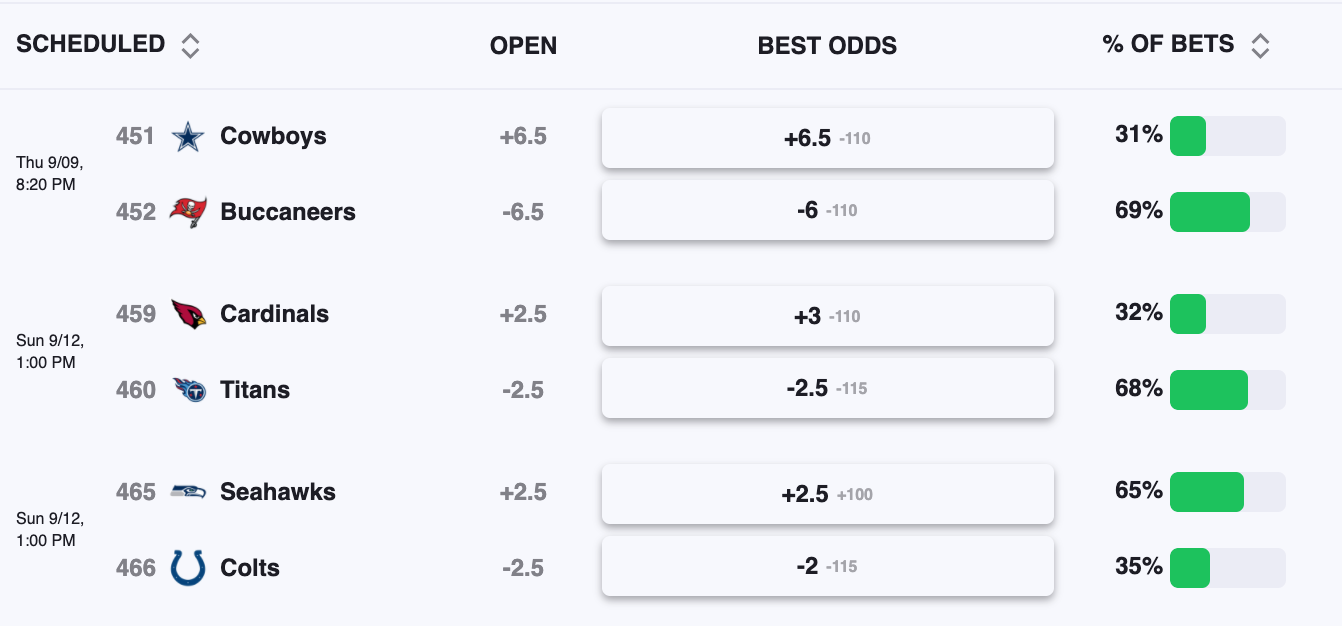1342x626 pixels.
Task: Click the Seahawks 65% bets bar
Action: pos(1228,492)
